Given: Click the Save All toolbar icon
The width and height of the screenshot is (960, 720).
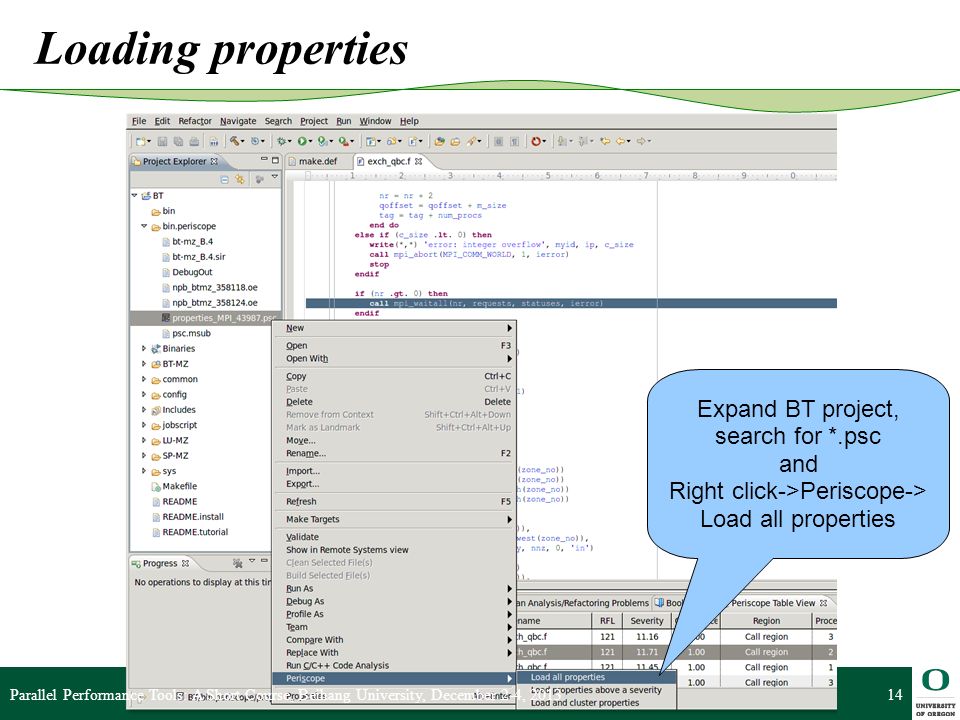Looking at the screenshot, I should pyautogui.click(x=178, y=141).
